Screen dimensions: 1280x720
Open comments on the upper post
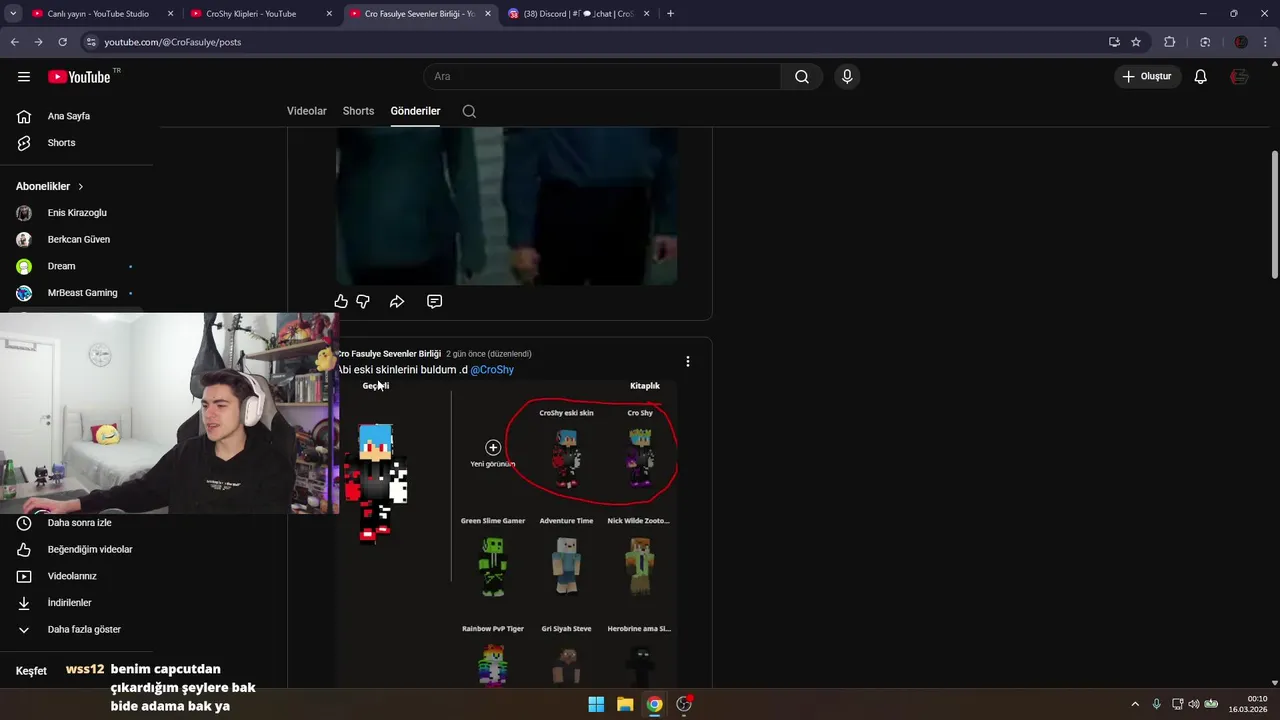tap(434, 301)
